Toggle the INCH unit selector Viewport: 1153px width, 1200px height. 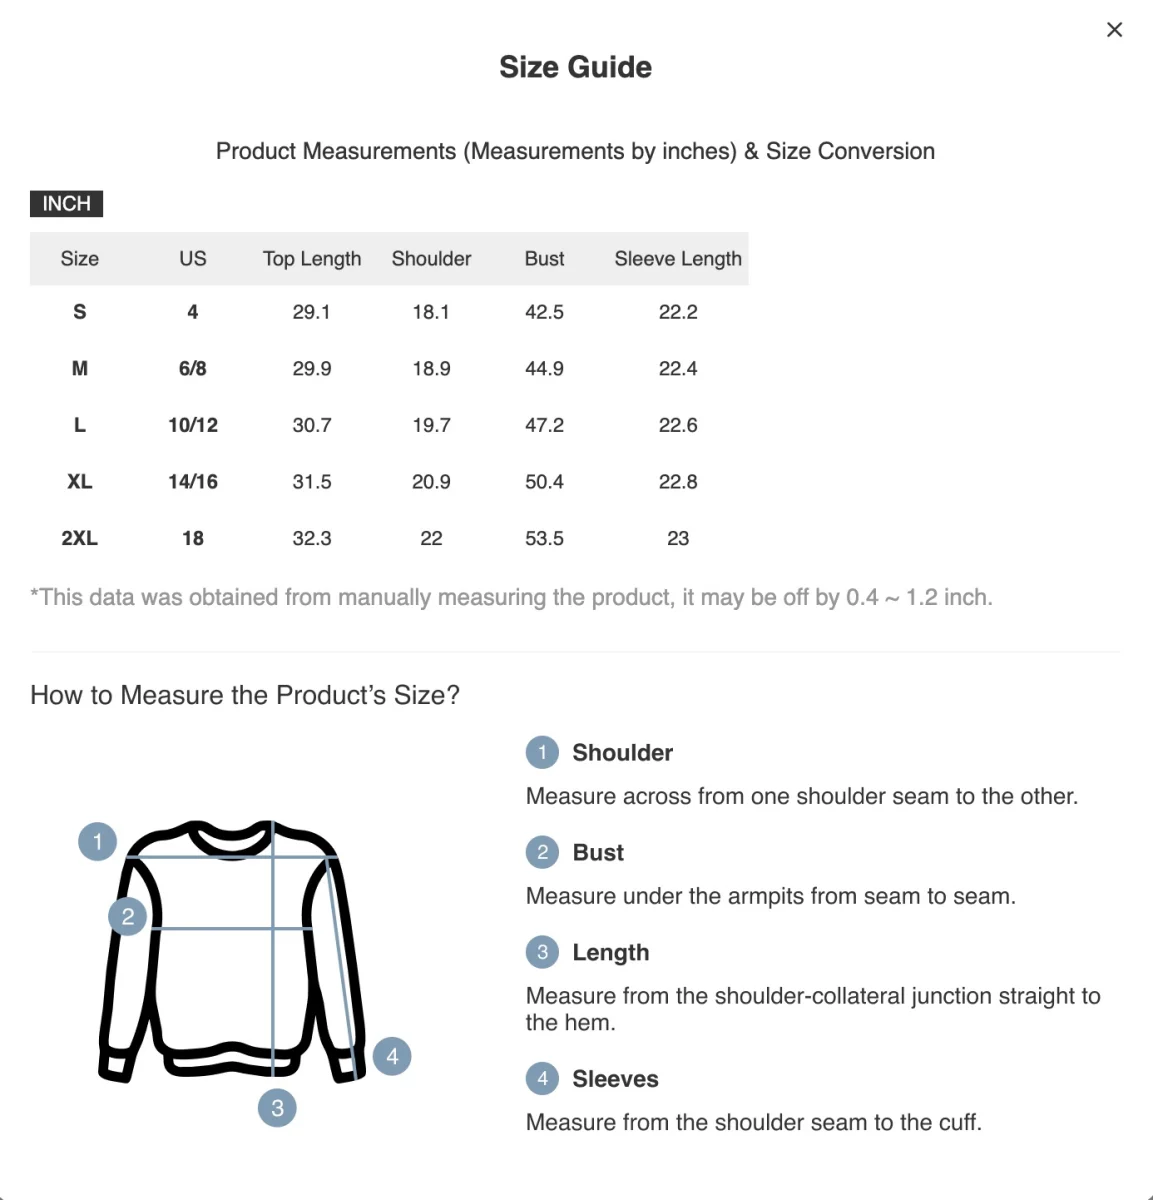66,203
